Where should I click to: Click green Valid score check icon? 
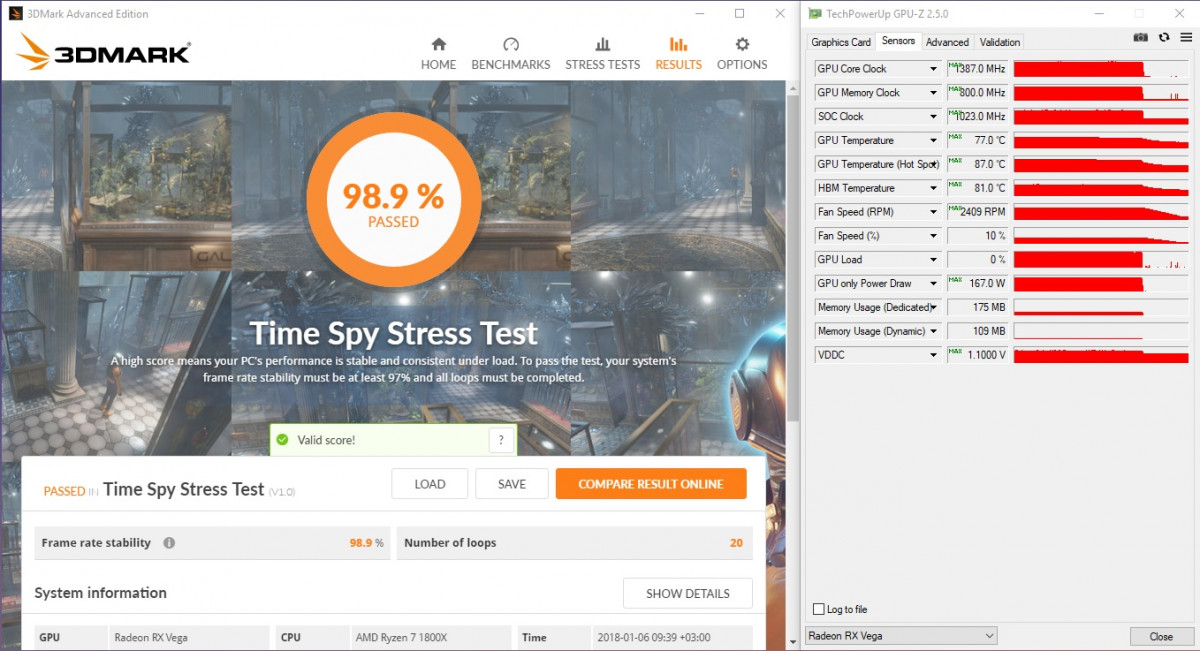click(282, 440)
